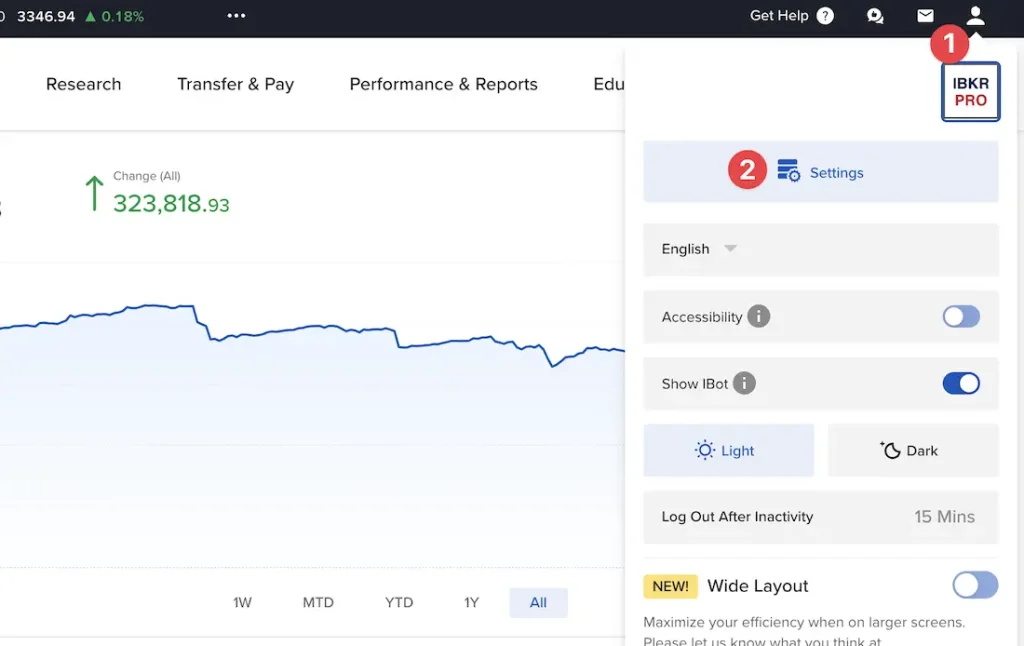Open the chat conversation icon
The image size is (1024, 646).
click(x=875, y=16)
